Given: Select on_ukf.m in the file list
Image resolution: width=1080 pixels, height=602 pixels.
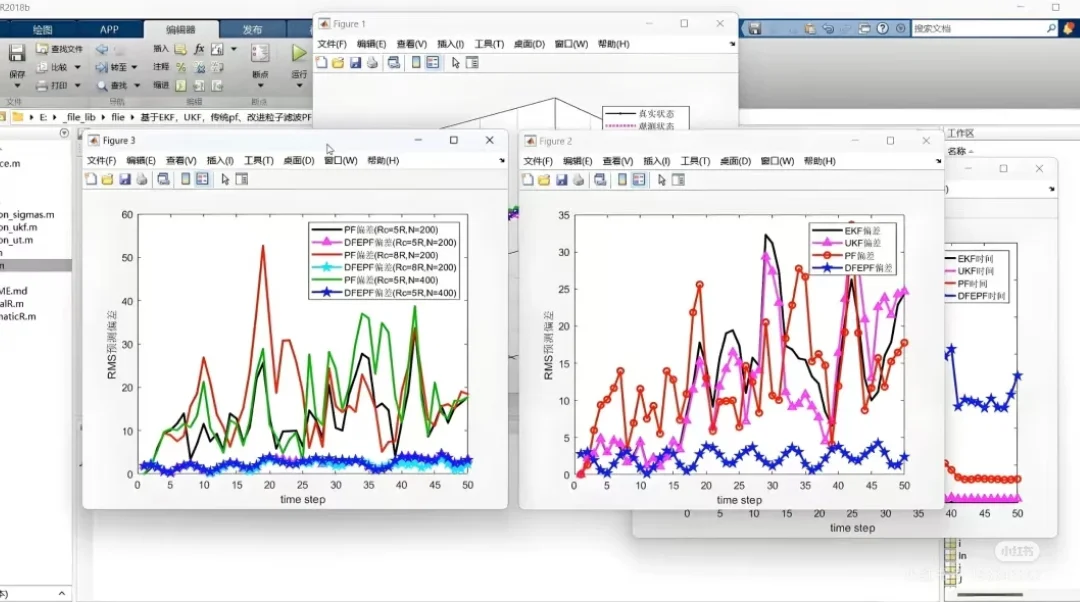Looking at the screenshot, I should 19,227.
